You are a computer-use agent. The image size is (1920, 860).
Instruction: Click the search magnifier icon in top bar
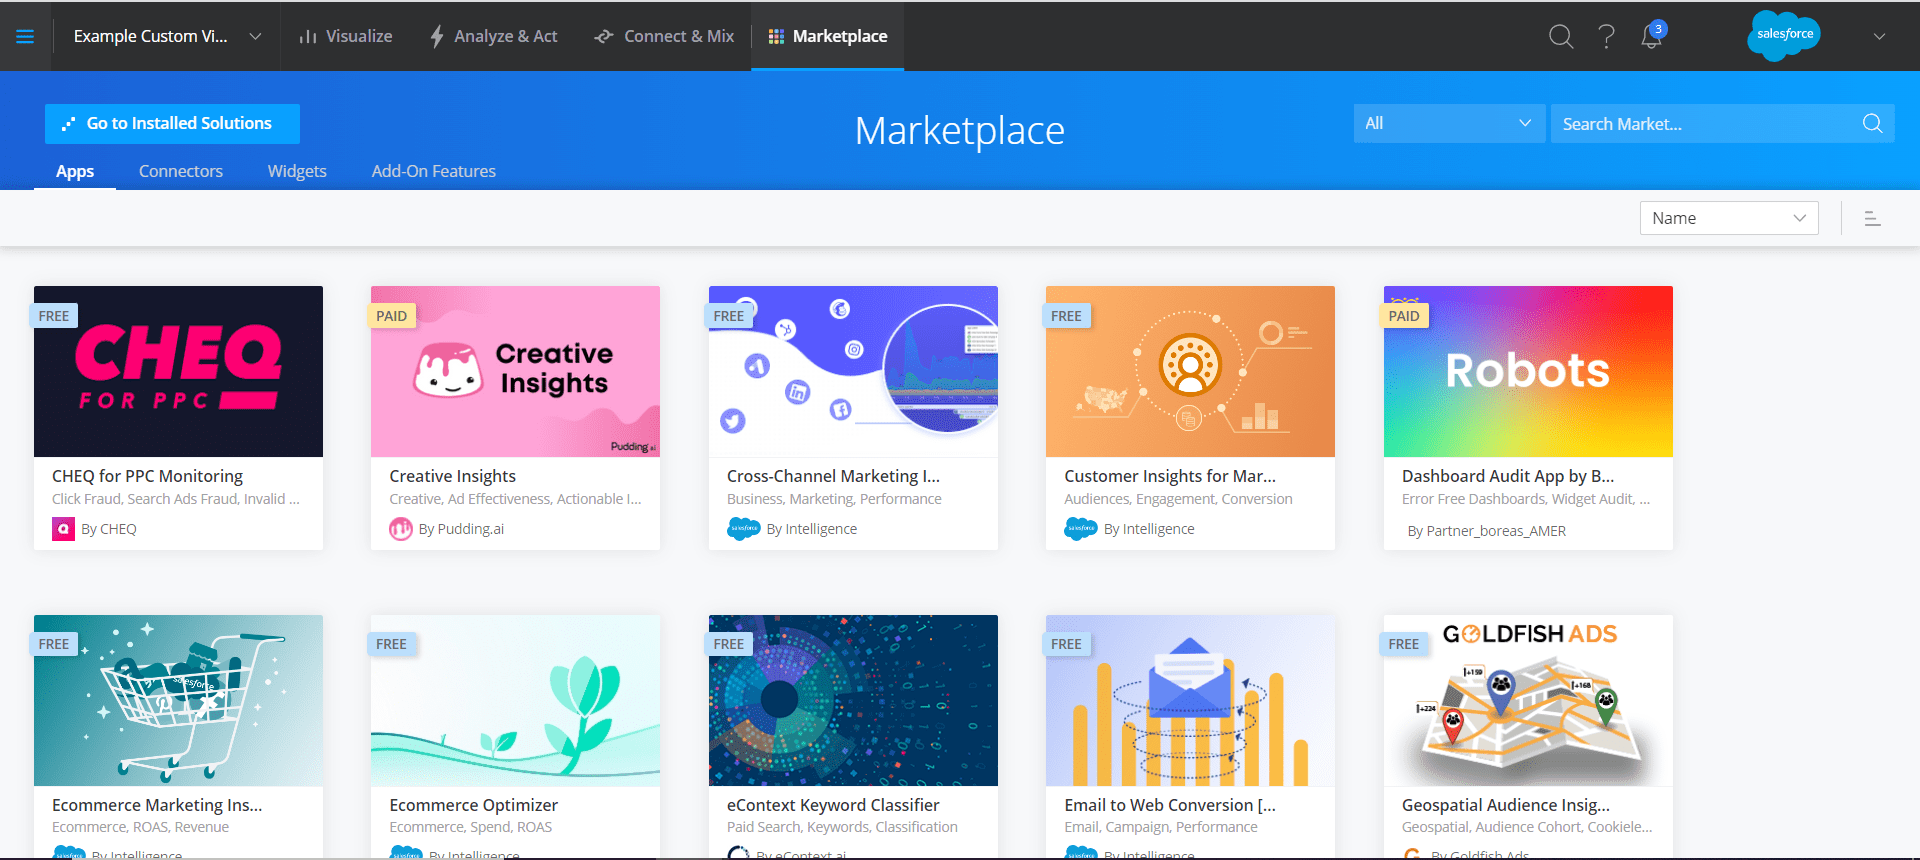[x=1561, y=37]
